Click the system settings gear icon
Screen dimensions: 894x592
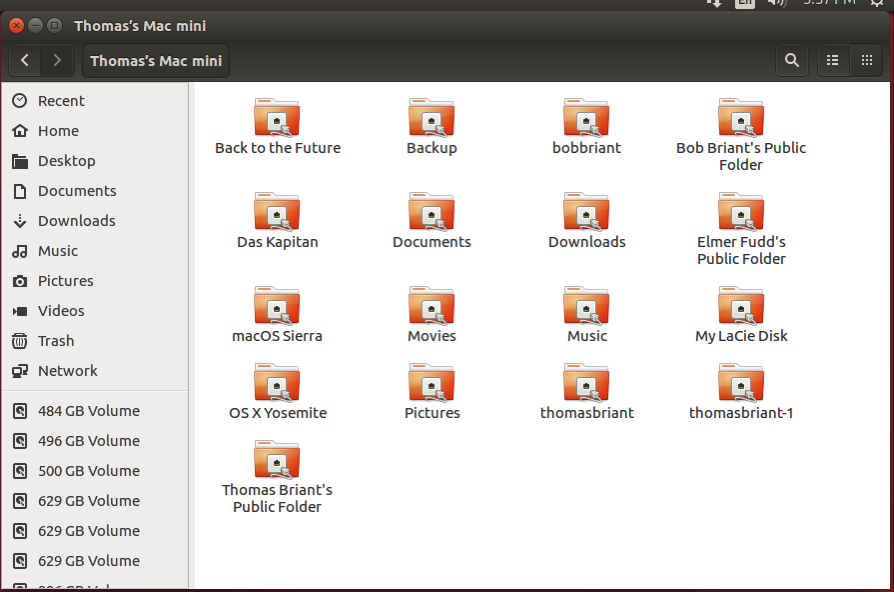876,3
